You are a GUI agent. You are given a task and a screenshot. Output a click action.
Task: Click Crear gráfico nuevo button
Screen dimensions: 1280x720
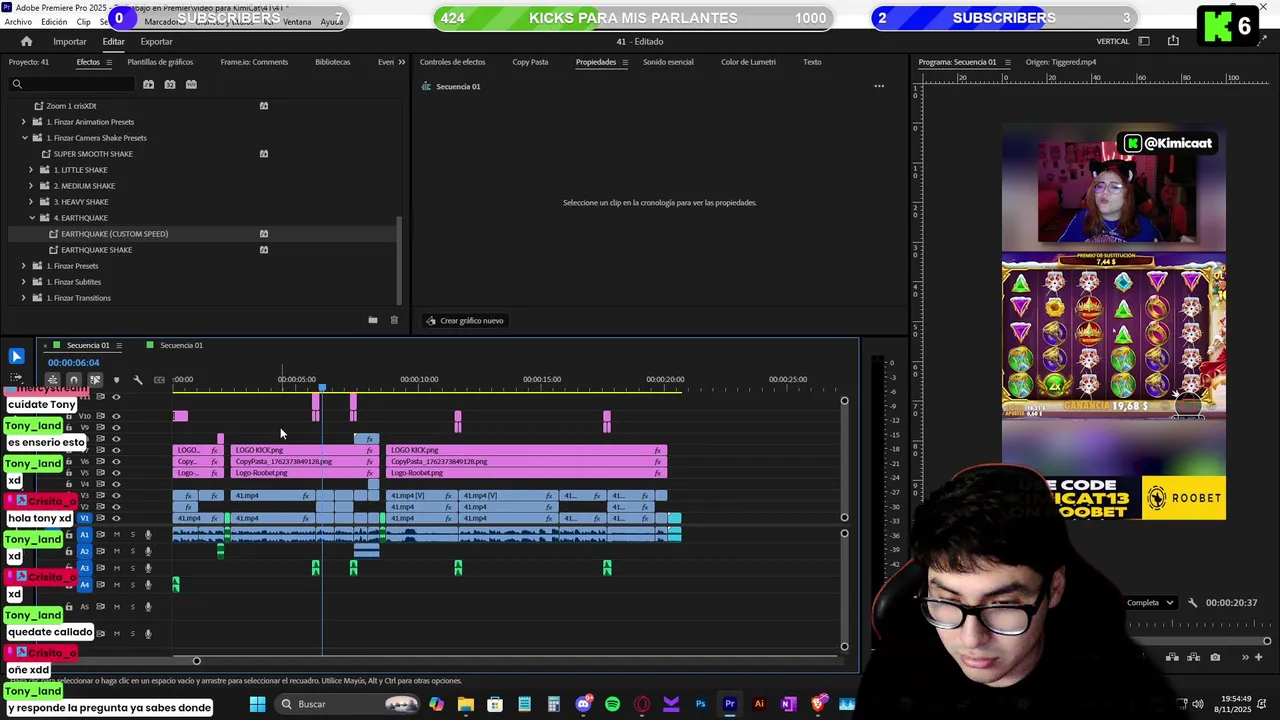pyautogui.click(x=465, y=321)
